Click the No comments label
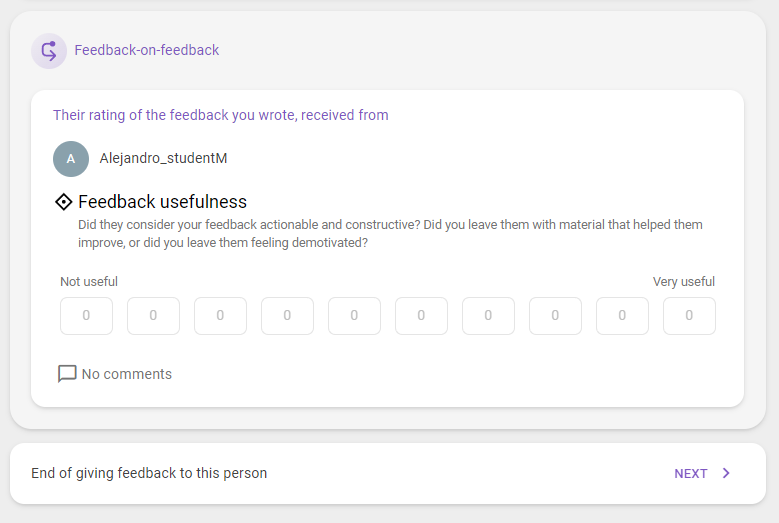Screen dimensions: 779x523 [x=127, y=374]
